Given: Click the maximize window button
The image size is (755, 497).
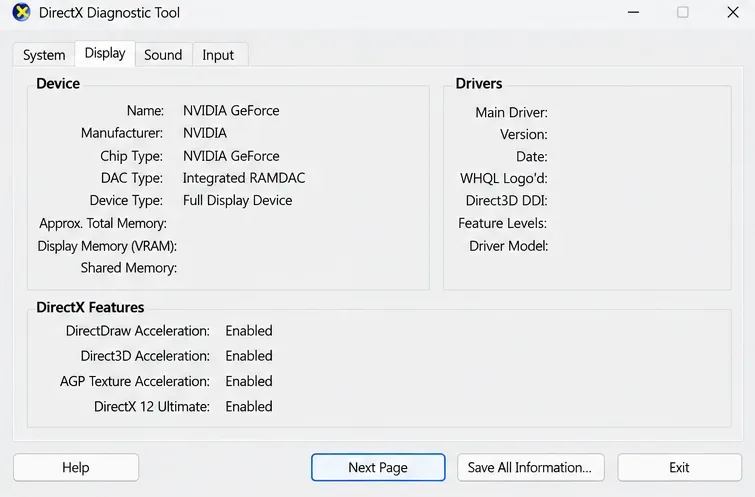Looking at the screenshot, I should pos(683,12).
